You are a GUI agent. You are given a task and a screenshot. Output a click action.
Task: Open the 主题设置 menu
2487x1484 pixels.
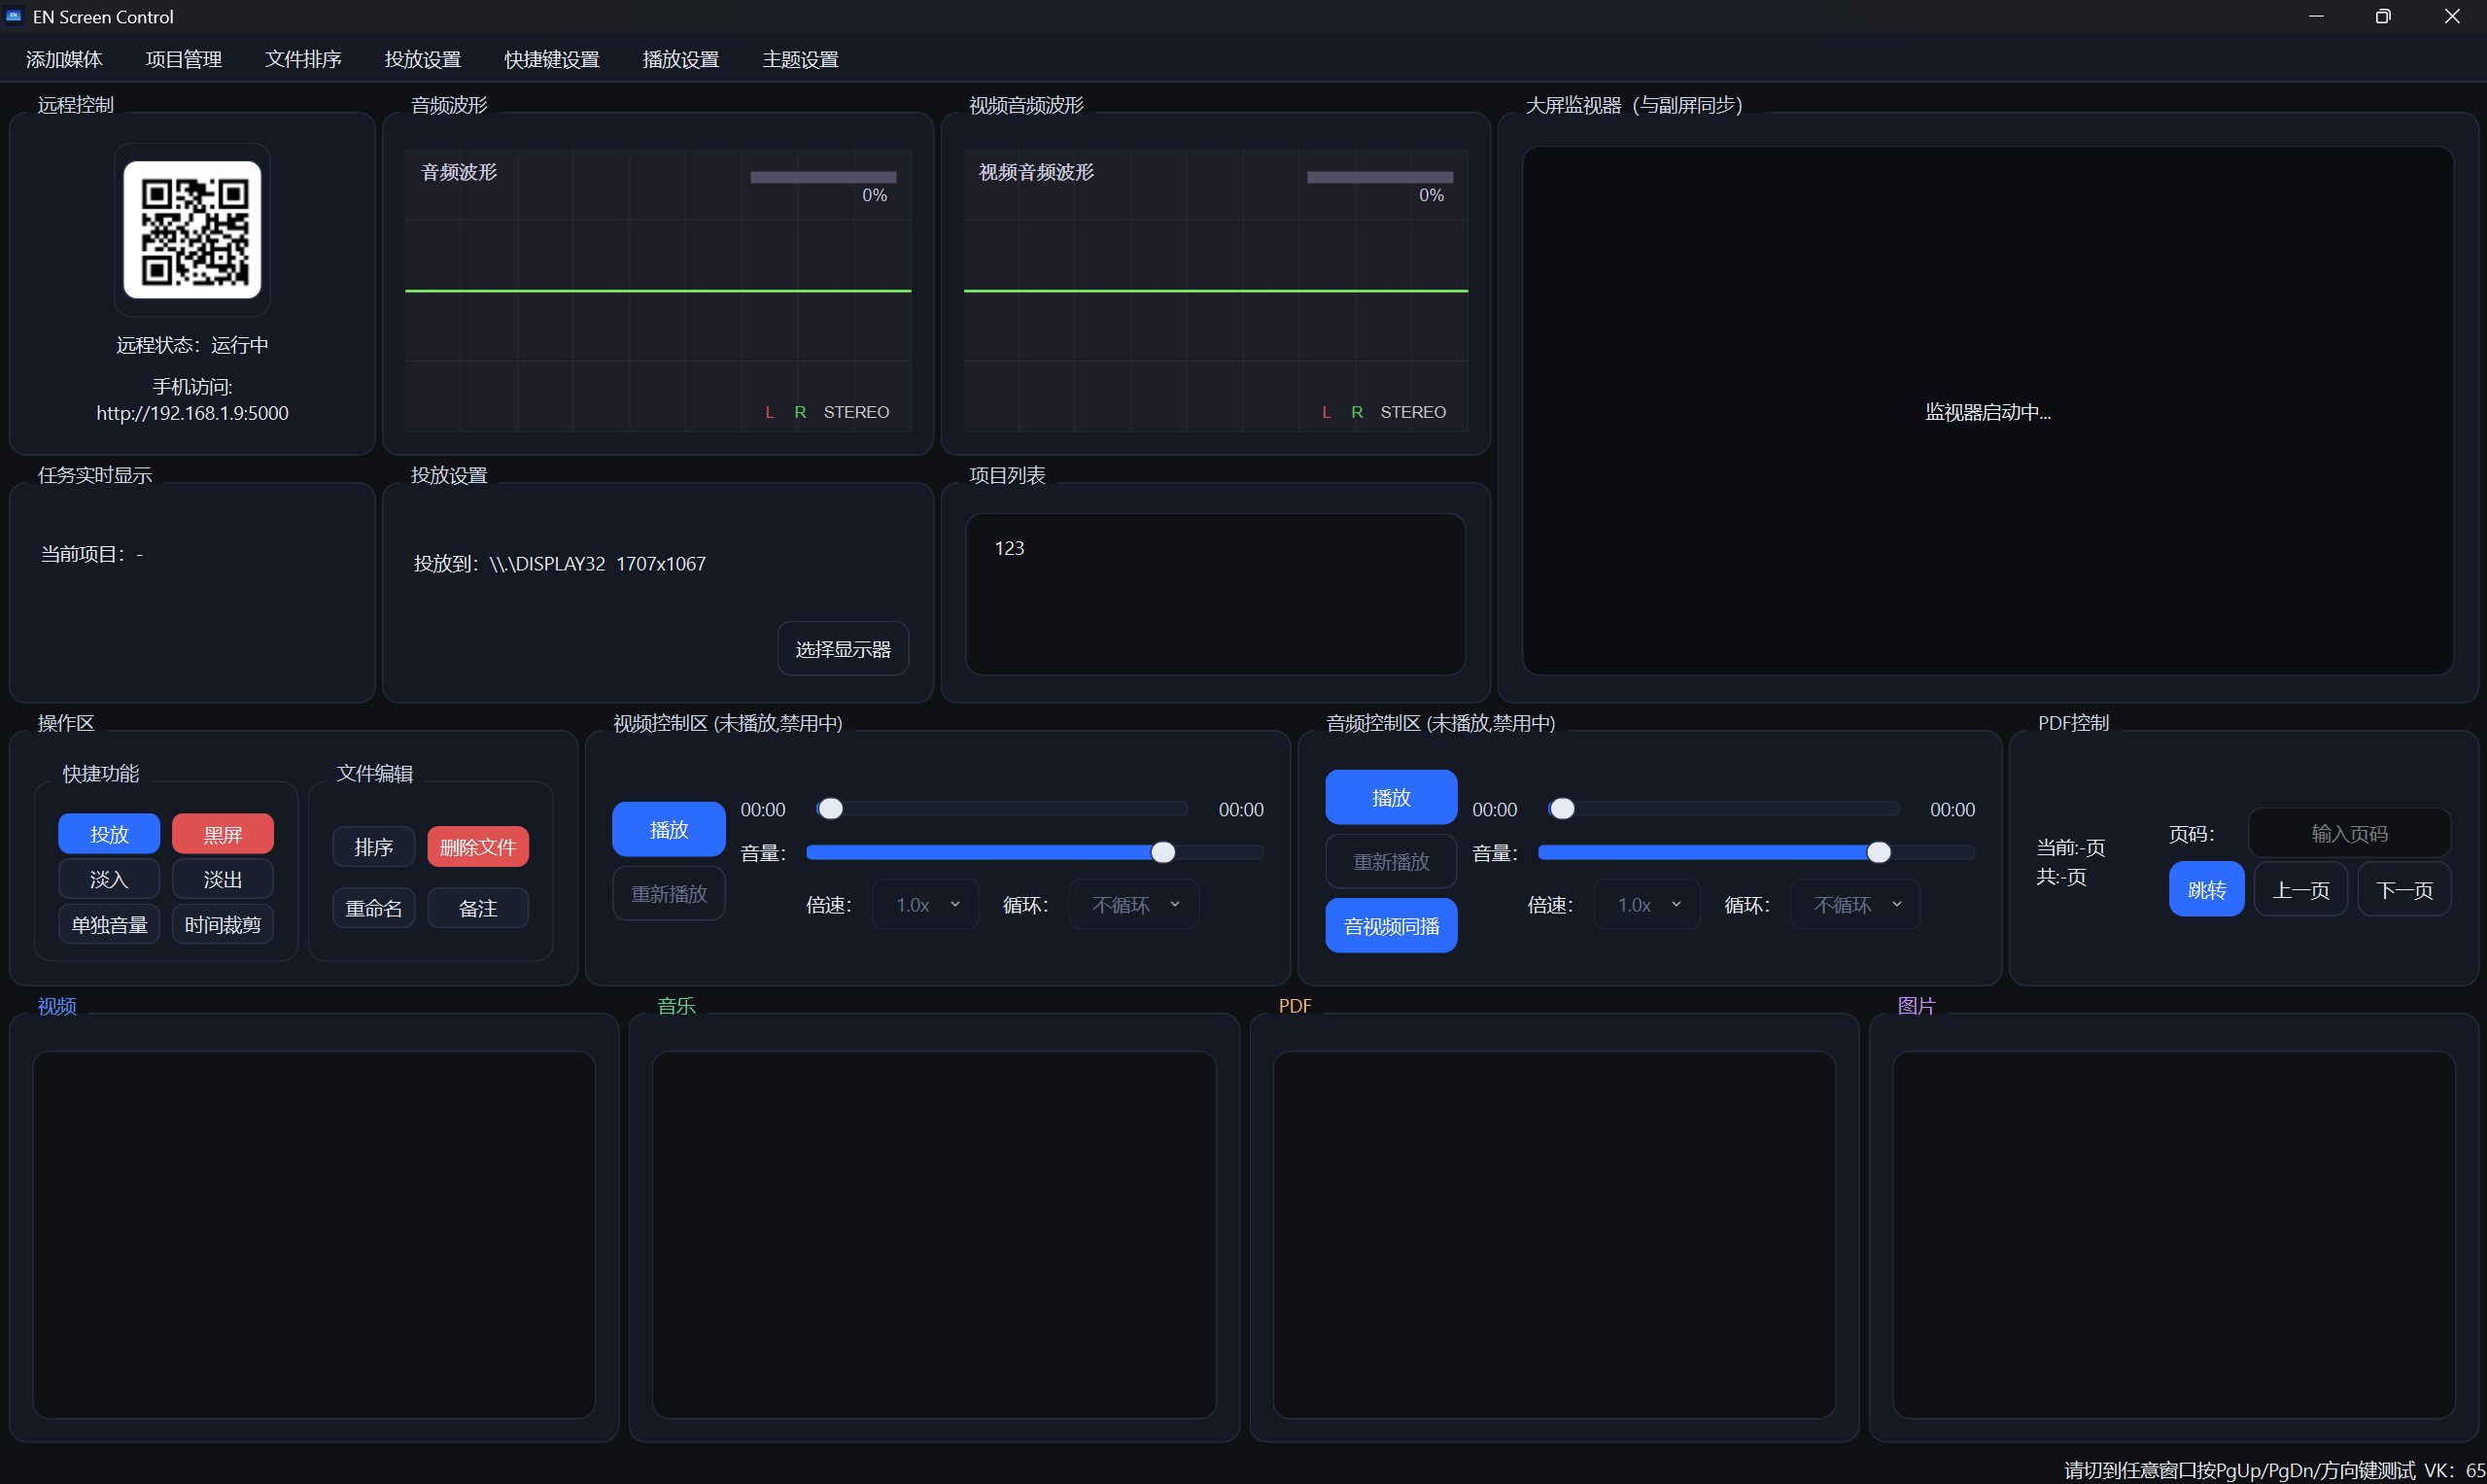click(800, 60)
